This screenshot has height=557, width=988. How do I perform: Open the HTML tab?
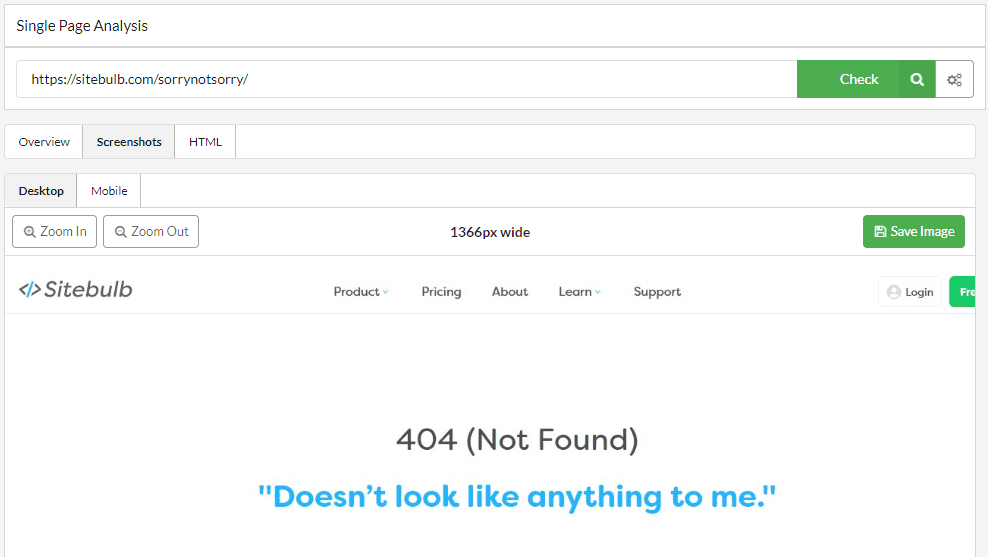click(205, 142)
